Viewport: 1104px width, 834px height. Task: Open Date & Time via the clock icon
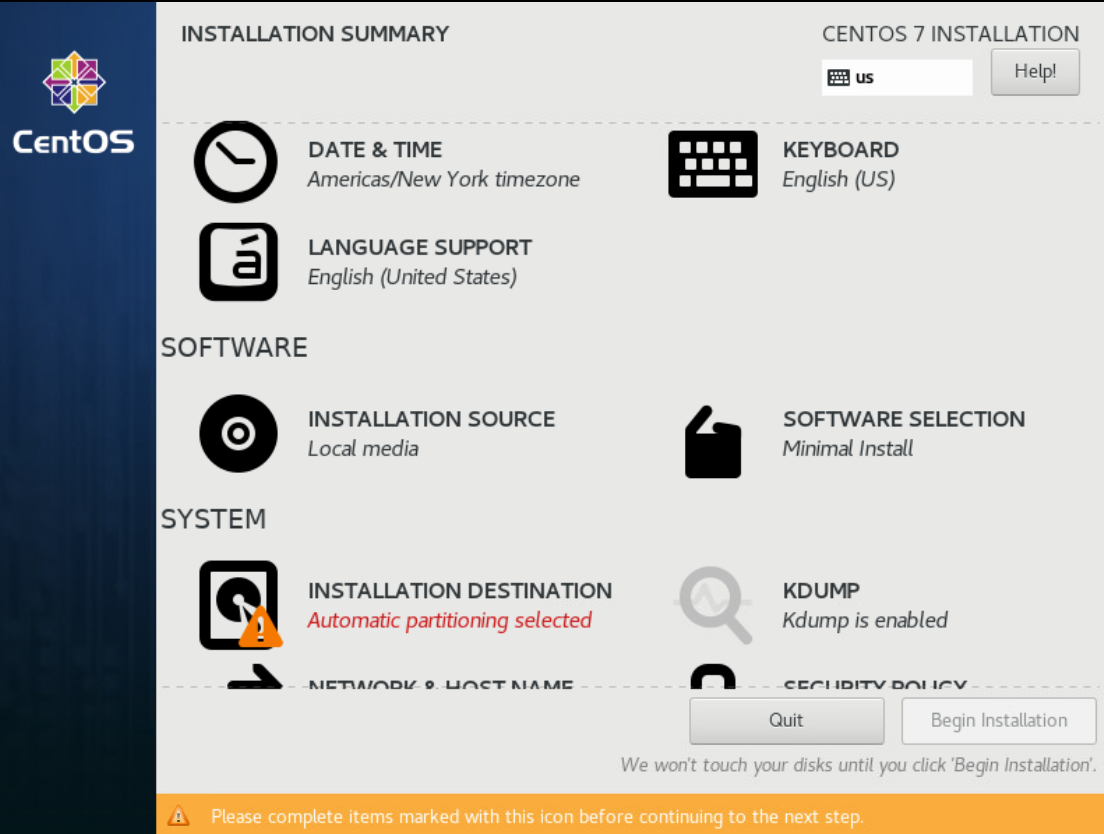(x=236, y=162)
